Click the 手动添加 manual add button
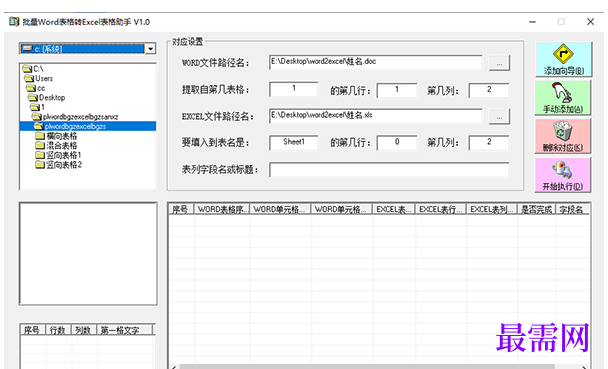 563,98
